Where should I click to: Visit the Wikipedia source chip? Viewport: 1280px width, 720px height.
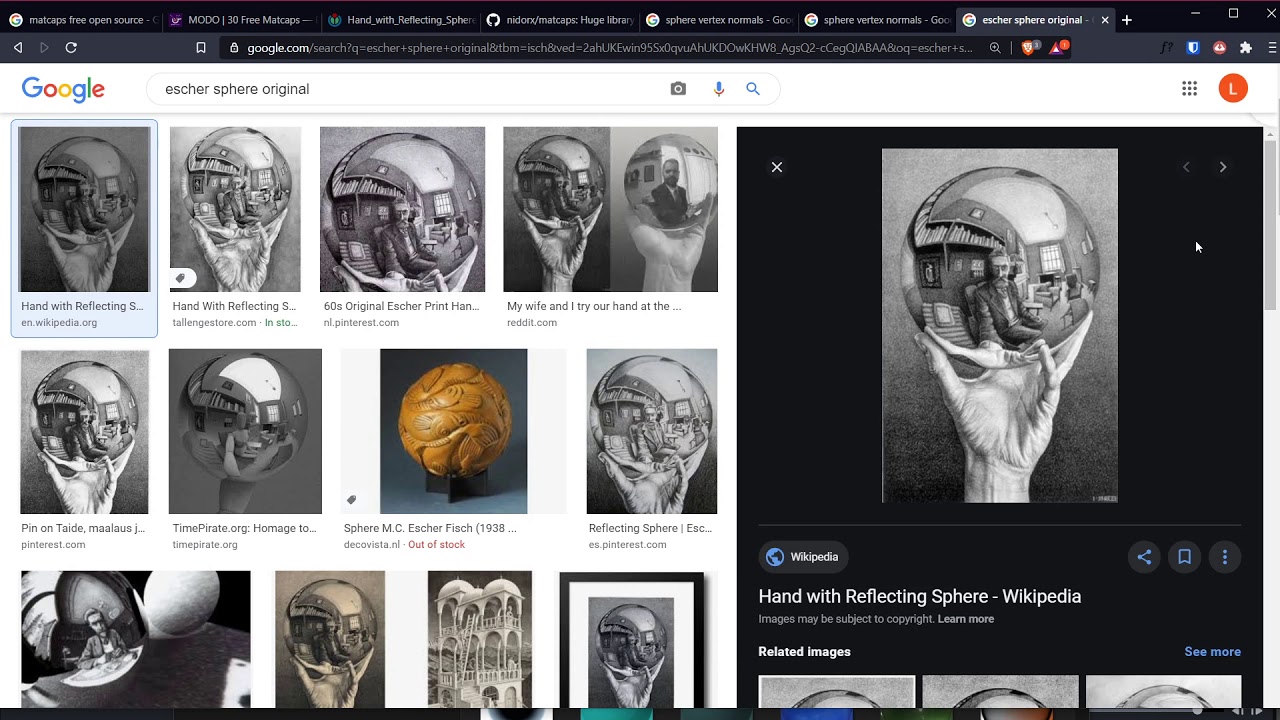coord(803,557)
